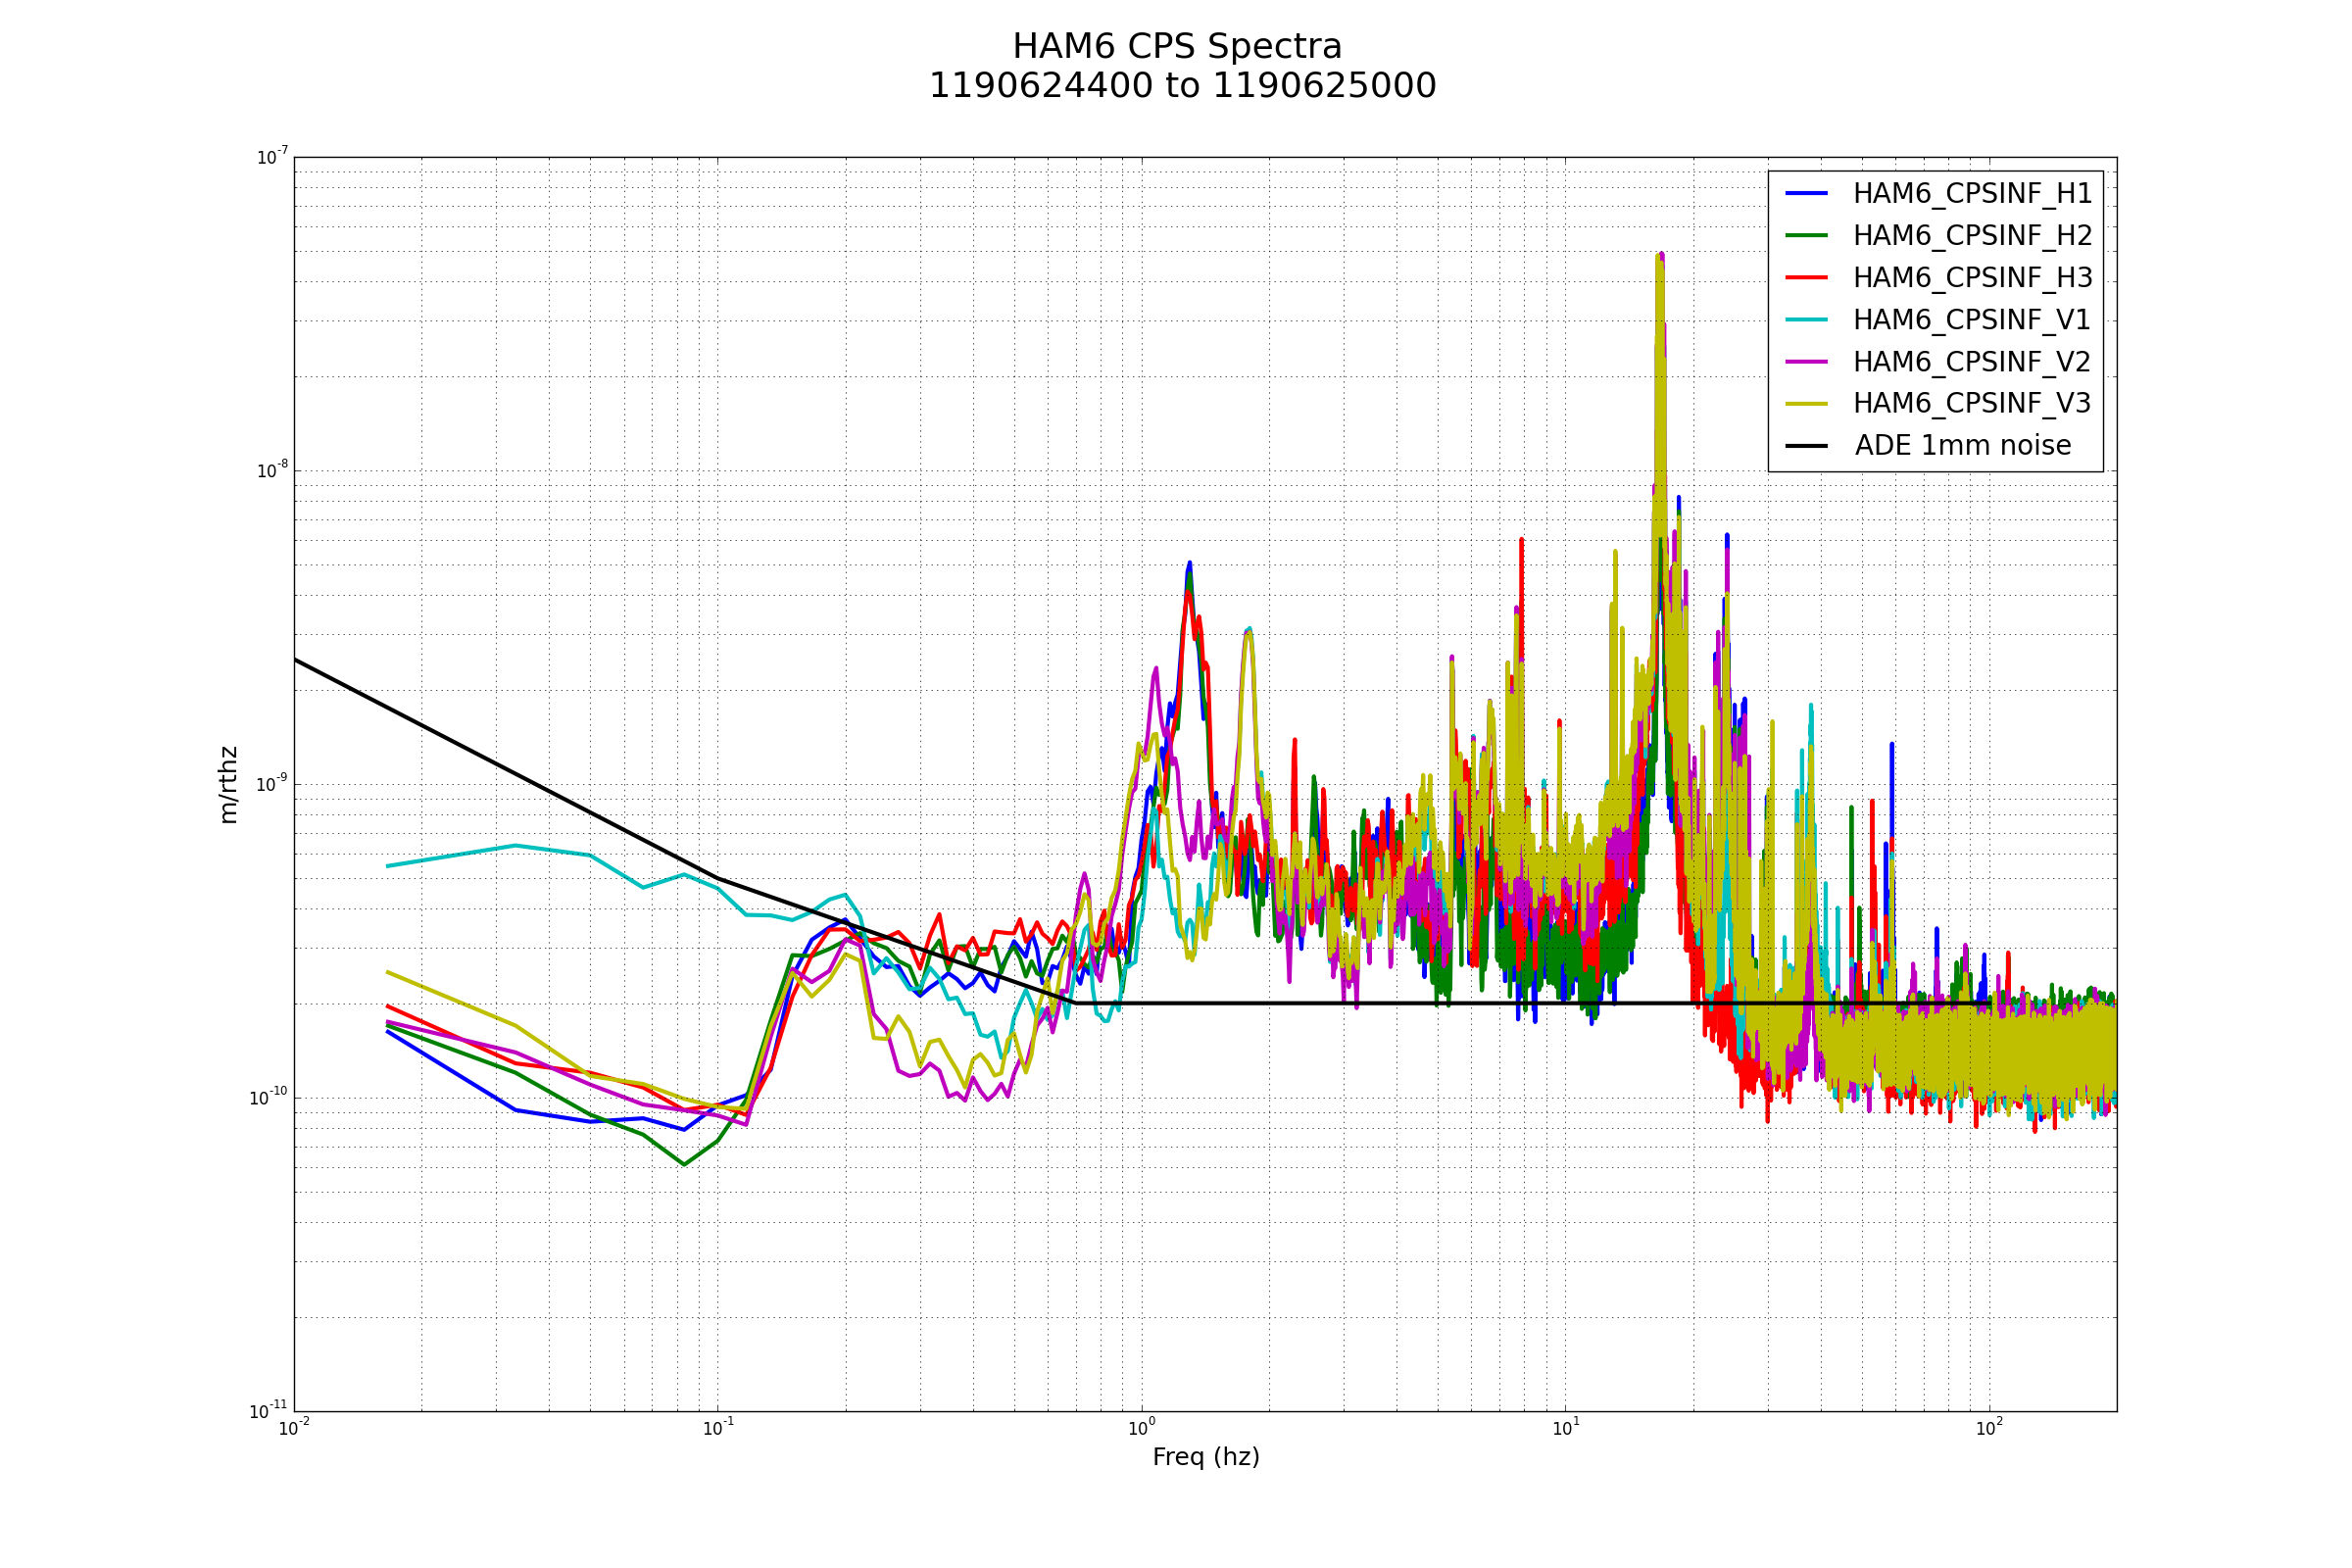Click the 10^-1 x-axis tick label
Image resolution: width=2352 pixels, height=1568 pixels.
[x=718, y=1428]
